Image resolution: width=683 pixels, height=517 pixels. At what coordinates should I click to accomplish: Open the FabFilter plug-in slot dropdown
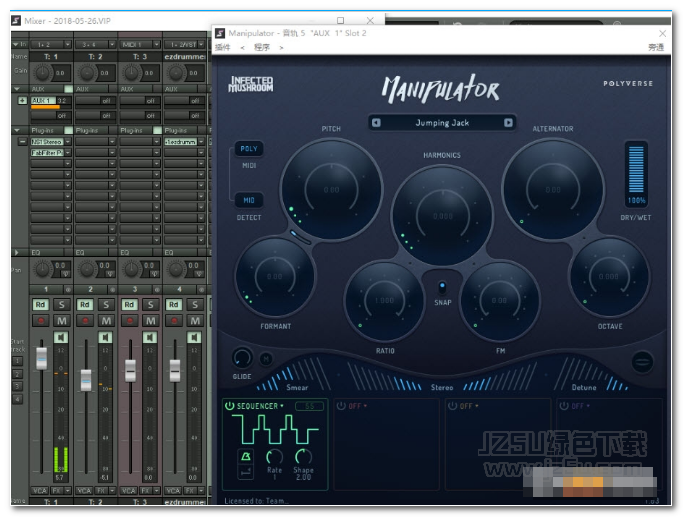(68, 152)
